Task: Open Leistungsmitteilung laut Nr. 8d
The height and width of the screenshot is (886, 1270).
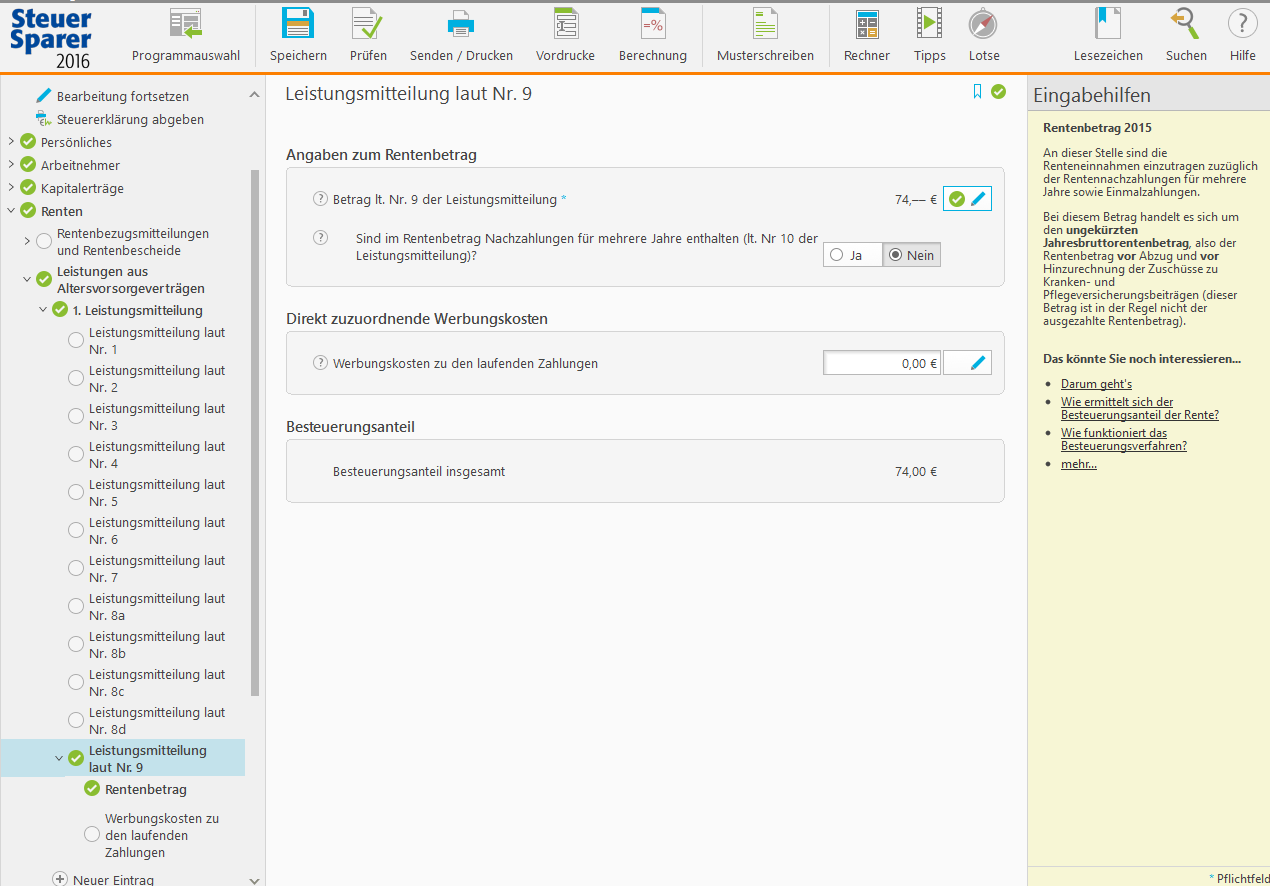Action: pyautogui.click(x=157, y=721)
